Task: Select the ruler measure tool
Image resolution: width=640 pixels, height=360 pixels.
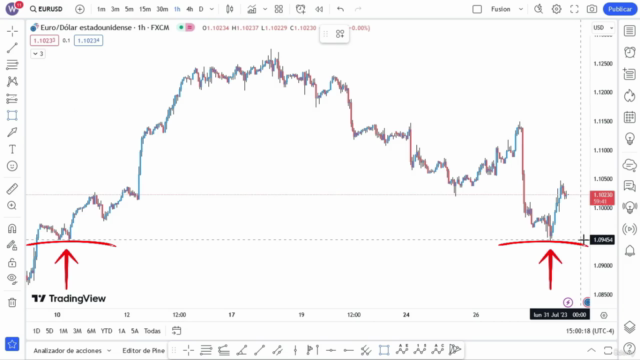Action: tap(12, 189)
